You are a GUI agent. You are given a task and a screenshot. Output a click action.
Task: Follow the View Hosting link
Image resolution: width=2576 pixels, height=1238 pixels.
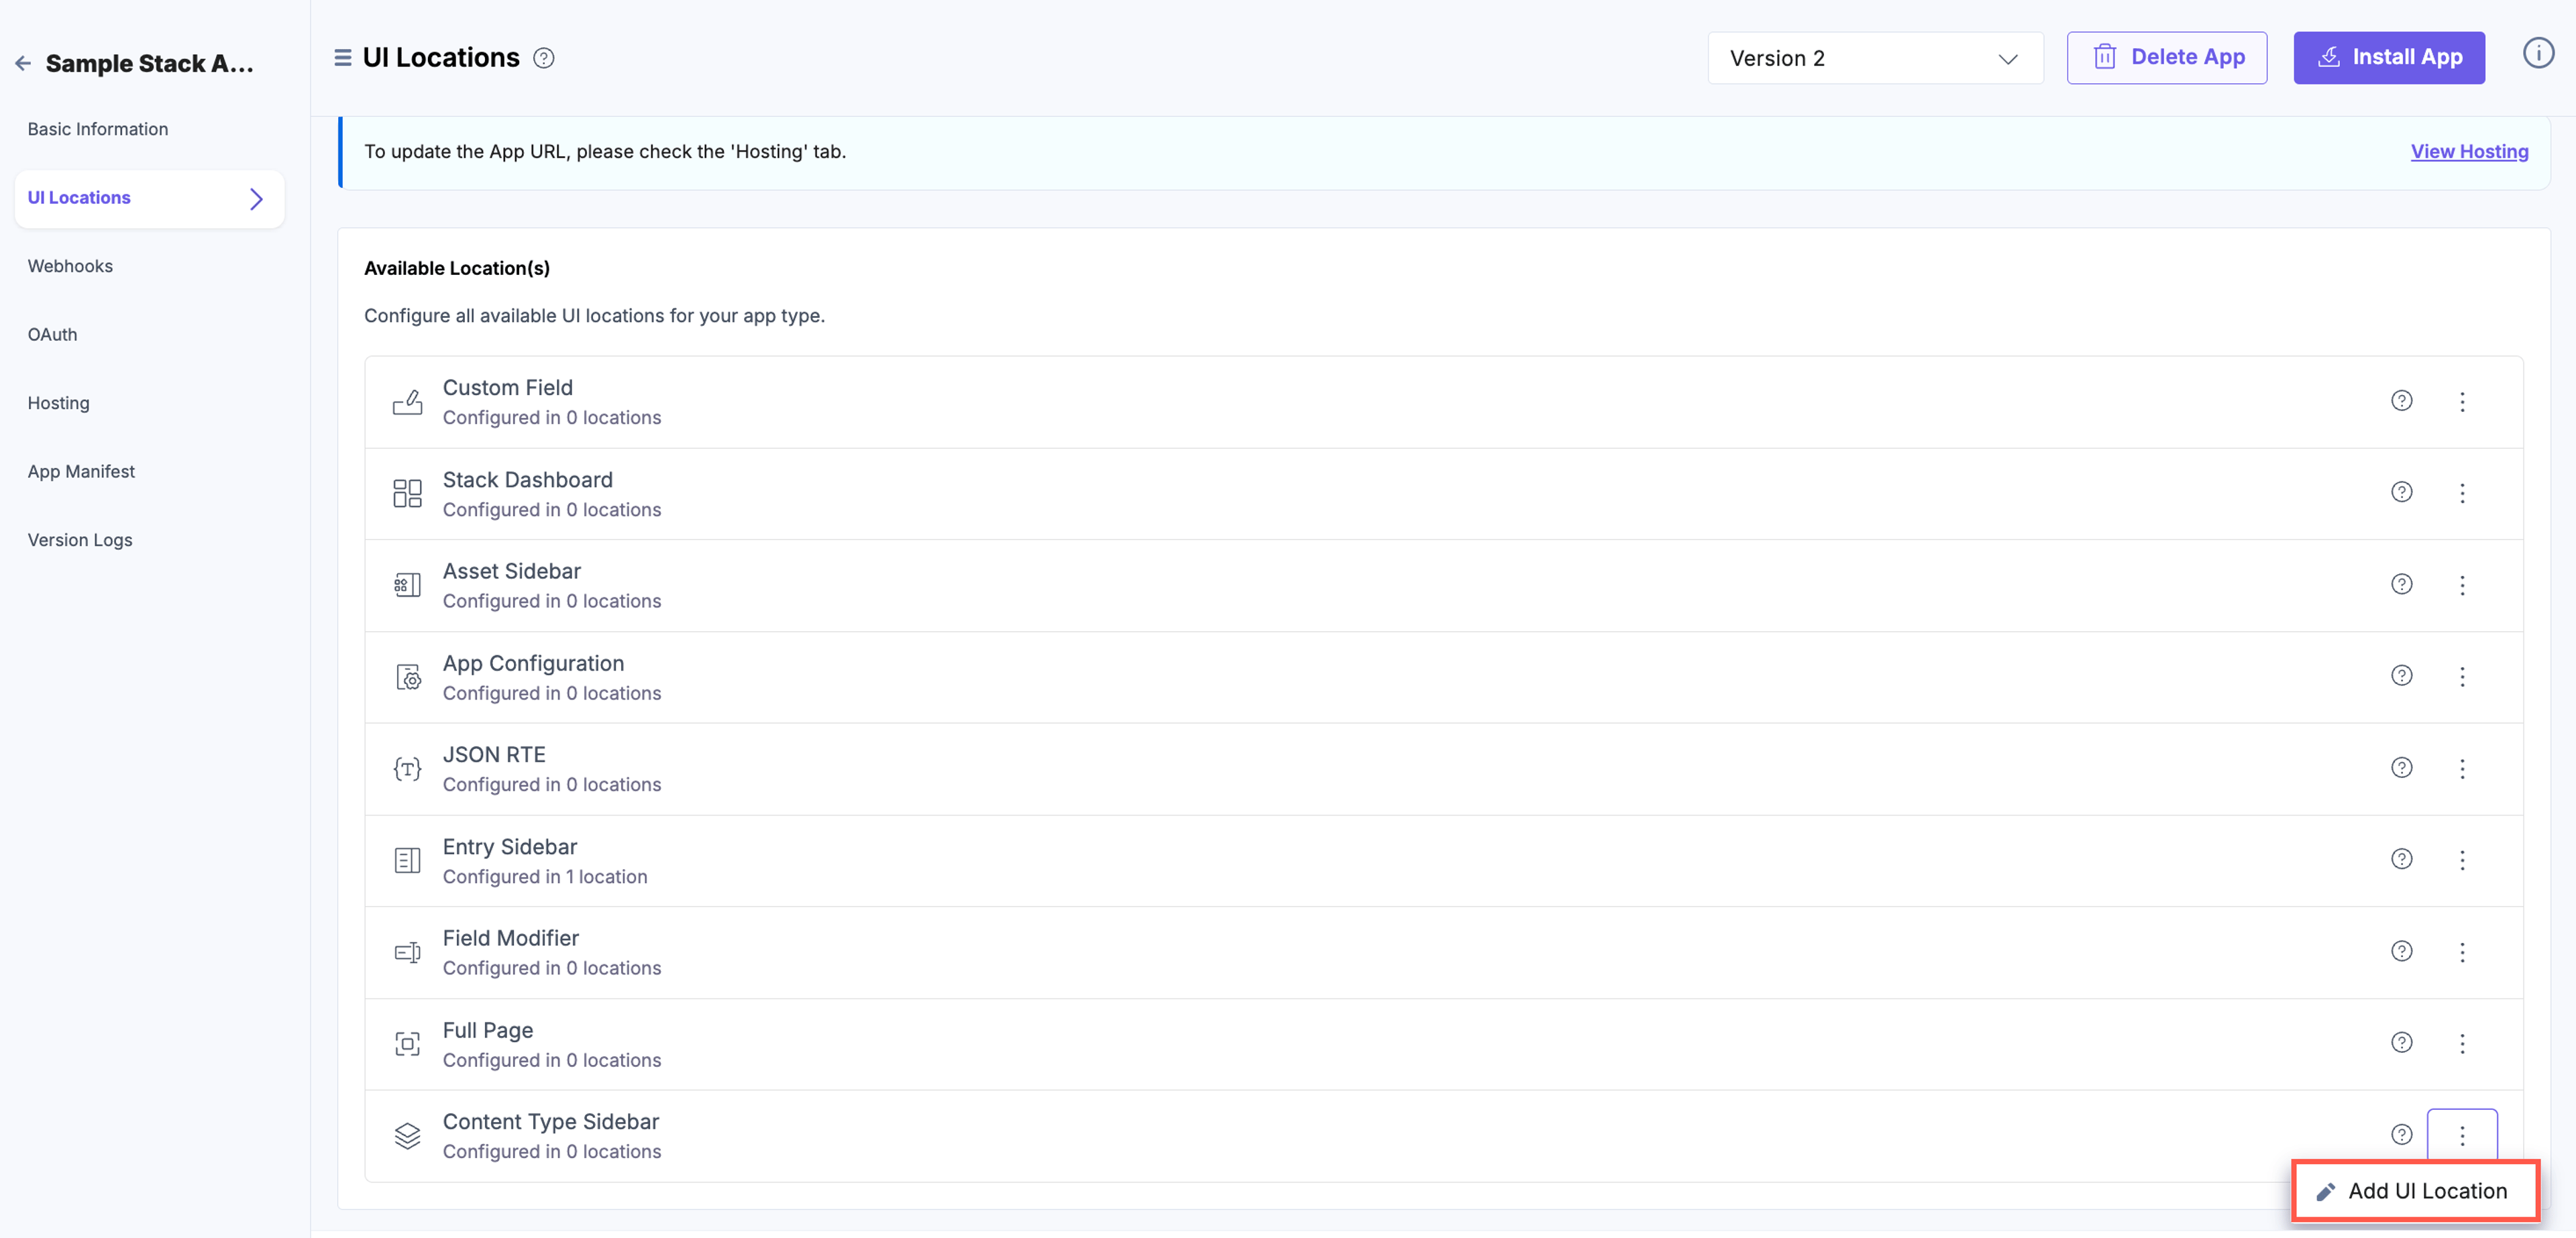2469,151
